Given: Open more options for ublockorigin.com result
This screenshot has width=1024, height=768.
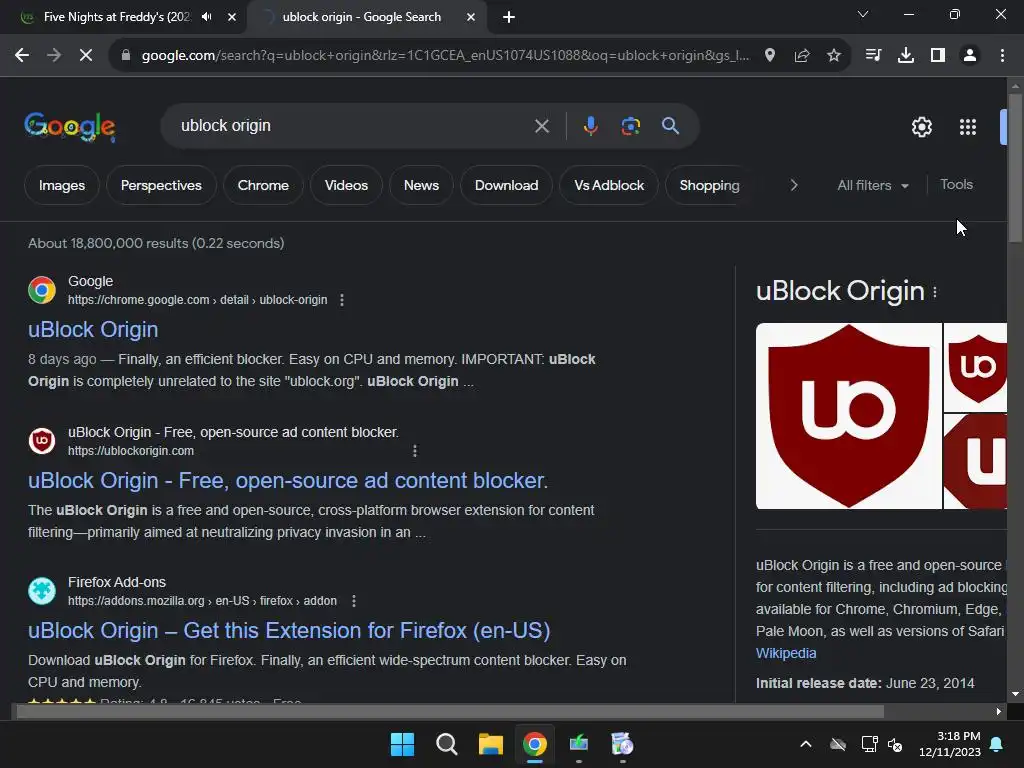Looking at the screenshot, I should 415,451.
